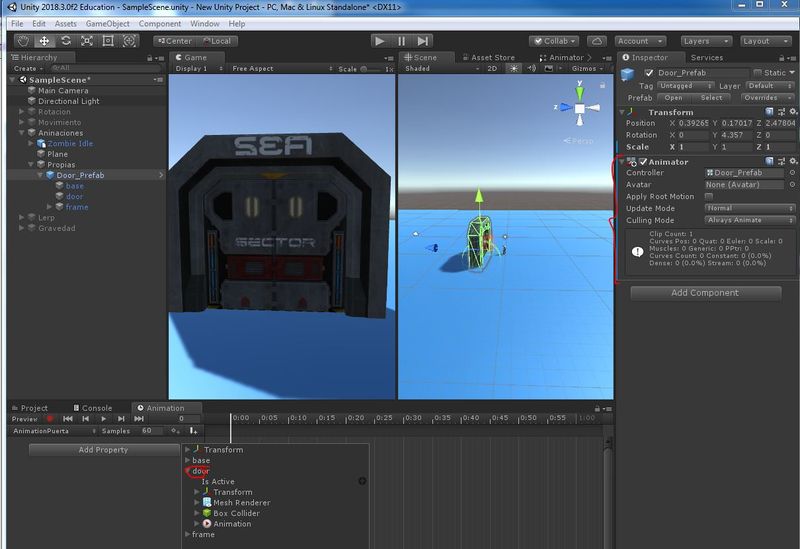Switch to the Console tab
This screenshot has width=800, height=549.
coord(92,408)
